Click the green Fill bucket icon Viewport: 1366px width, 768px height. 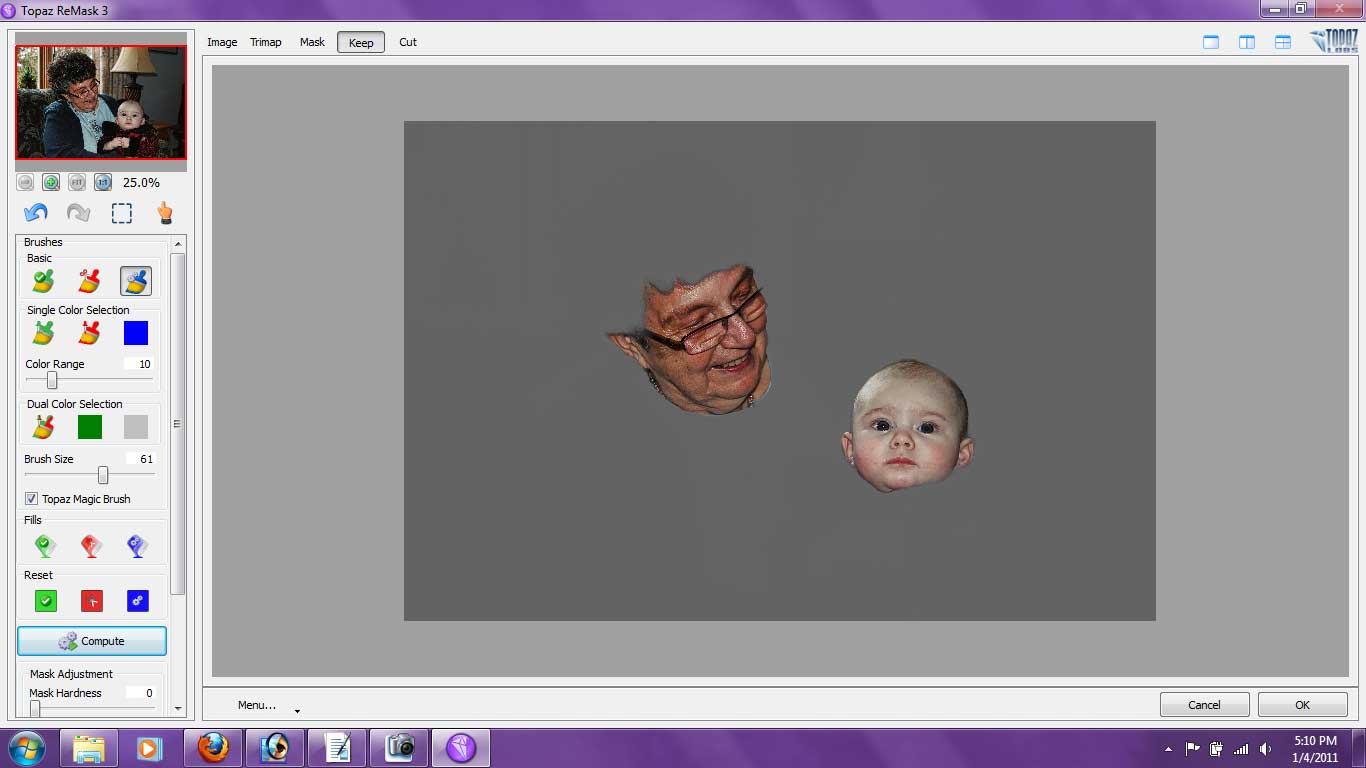coord(45,546)
